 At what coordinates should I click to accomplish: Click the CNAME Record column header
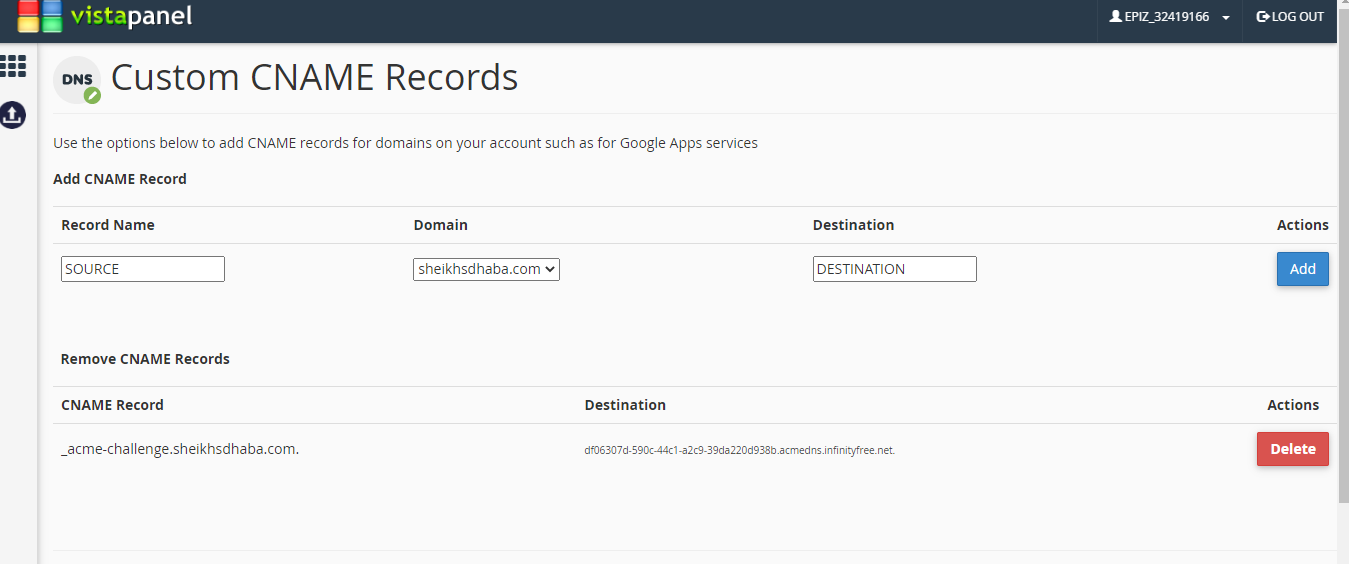(112, 405)
